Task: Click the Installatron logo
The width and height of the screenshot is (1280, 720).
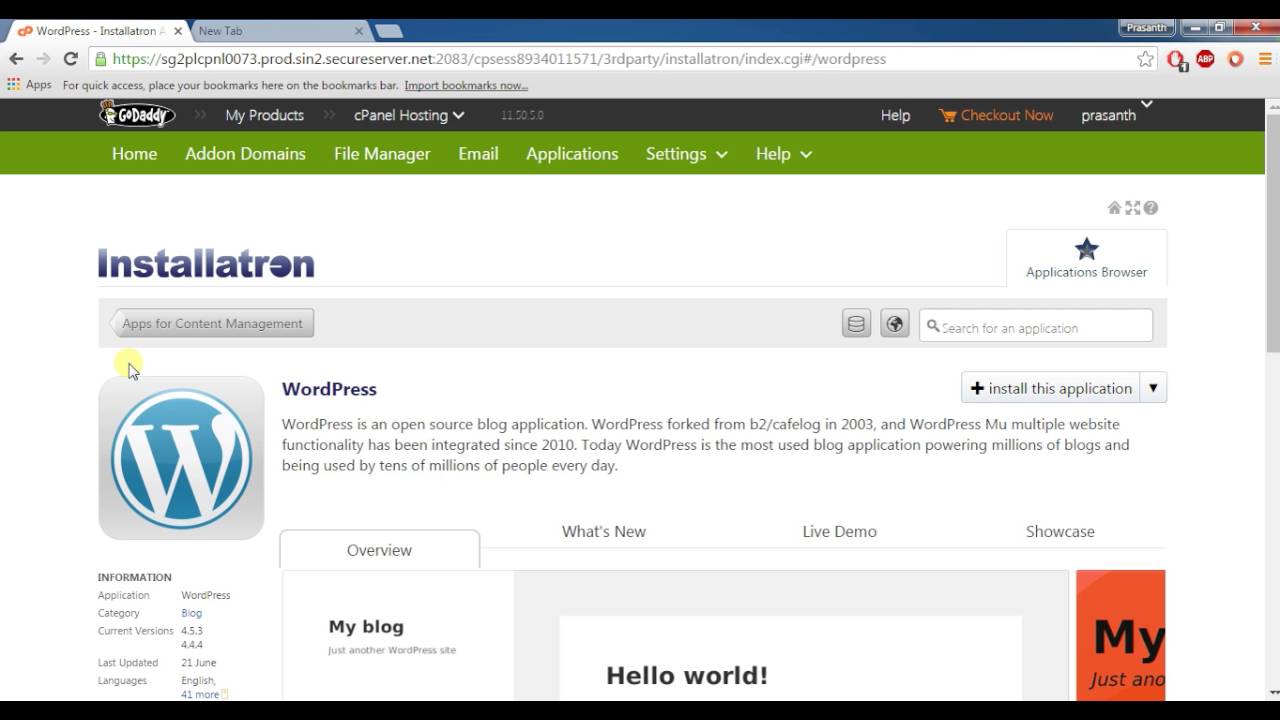Action: click(206, 263)
